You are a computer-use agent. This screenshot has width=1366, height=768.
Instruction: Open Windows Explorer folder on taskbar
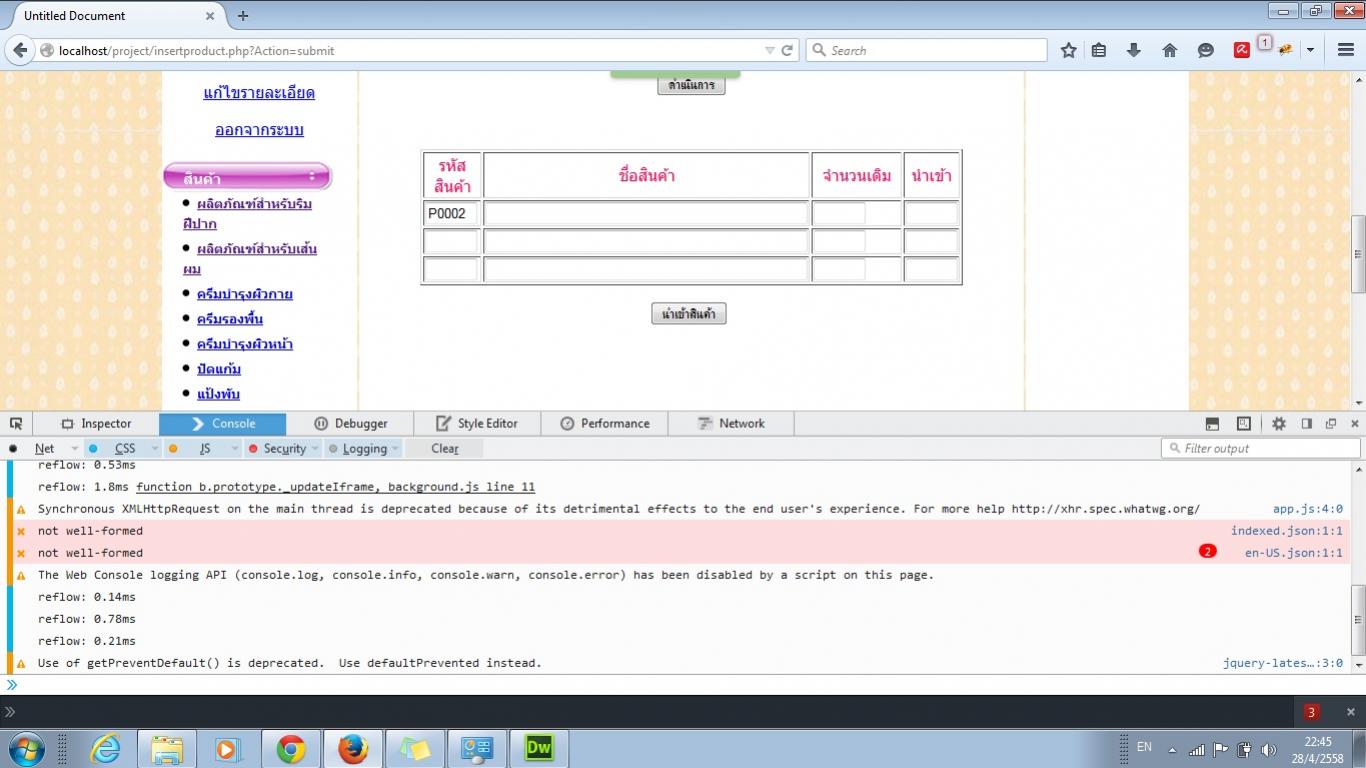167,748
